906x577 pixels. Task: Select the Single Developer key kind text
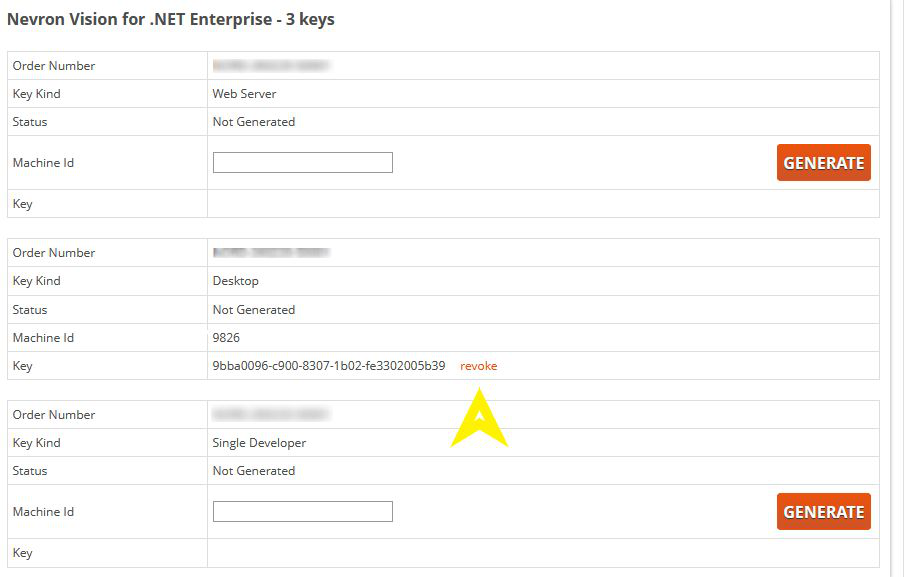click(259, 443)
